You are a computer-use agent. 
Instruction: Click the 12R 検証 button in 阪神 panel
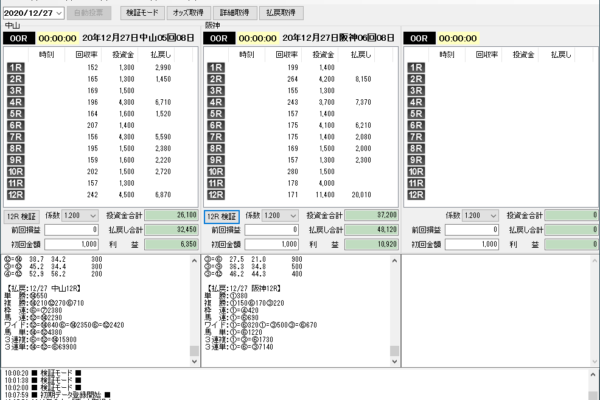pyautogui.click(x=221, y=215)
